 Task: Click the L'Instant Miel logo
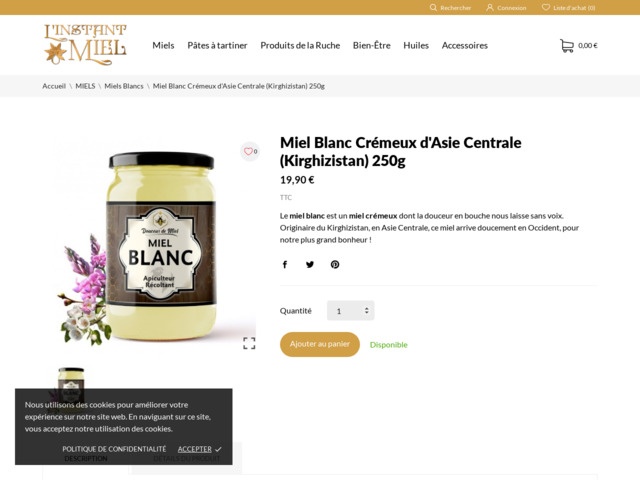(x=85, y=45)
